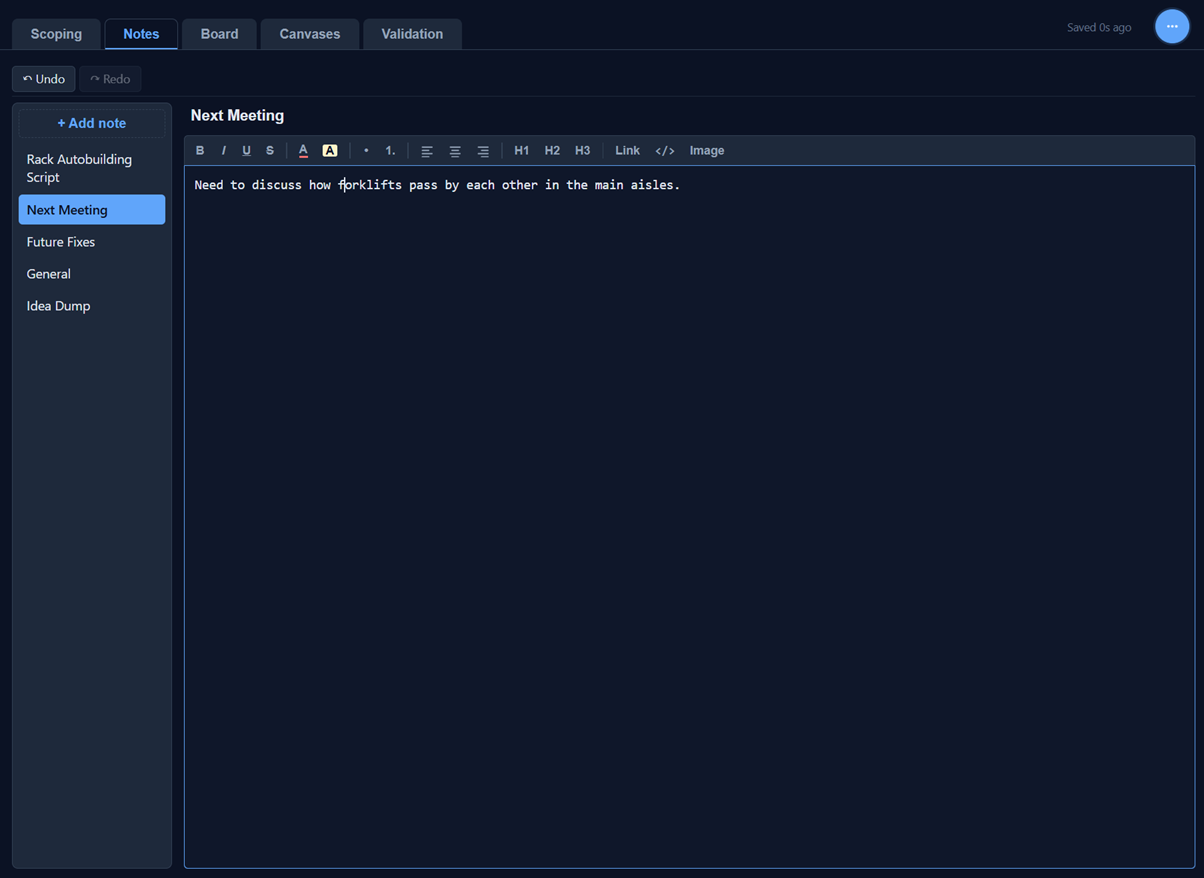Viewport: 1204px width, 878px height.
Task: Open the Validation tab
Action: 412,34
